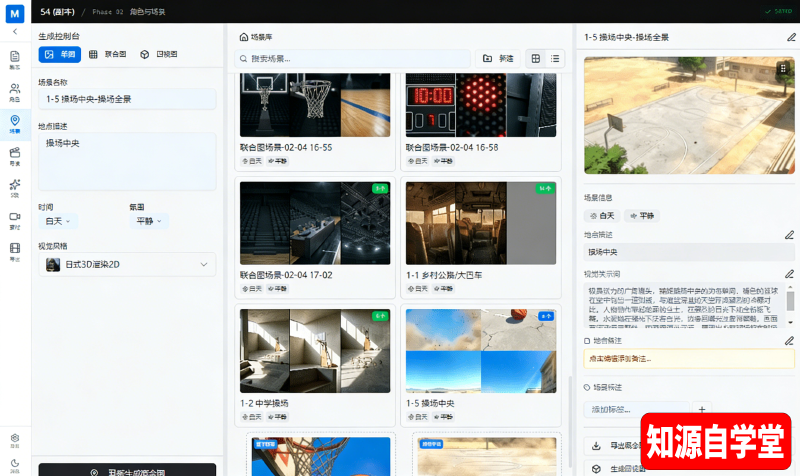Click the cube icon on the 四视图 generate button
The height and width of the screenshot is (476, 800).
(x=596, y=468)
